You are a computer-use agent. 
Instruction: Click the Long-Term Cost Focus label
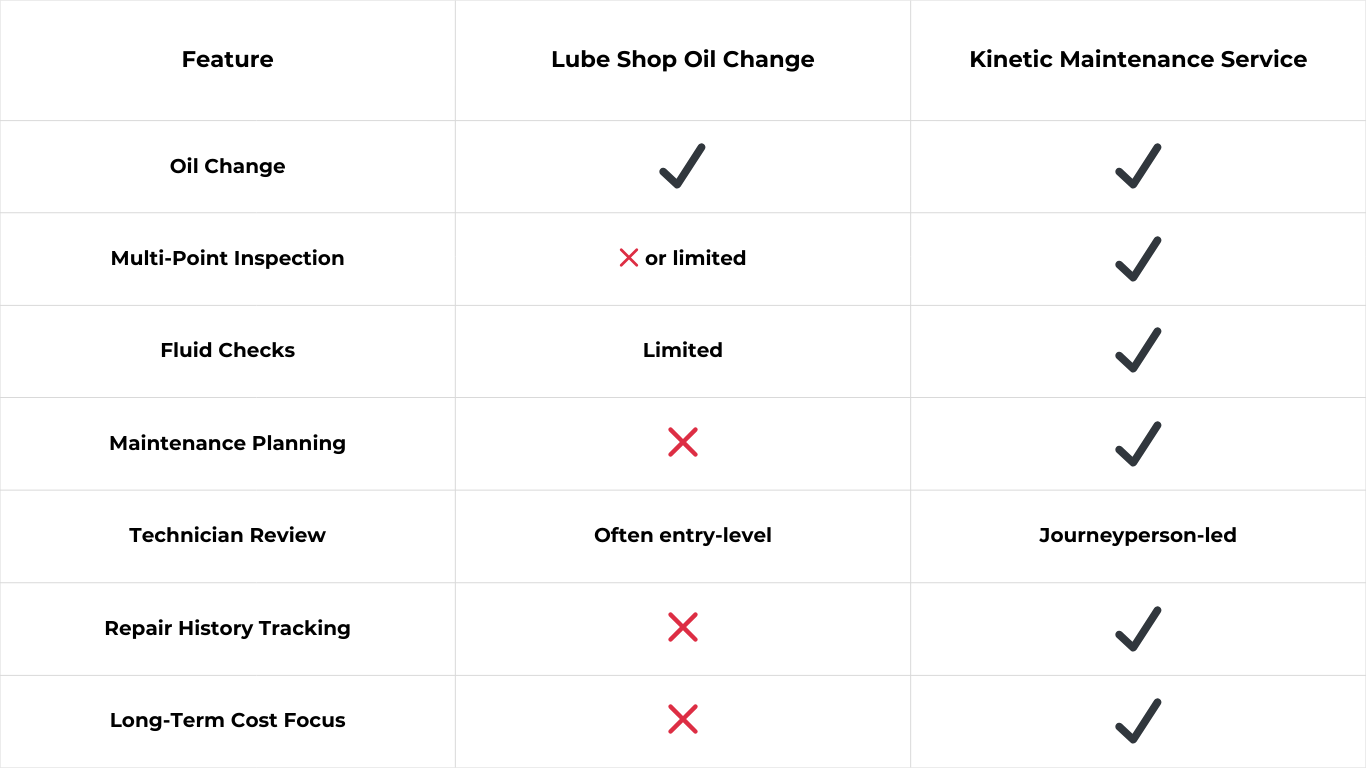[227, 720]
